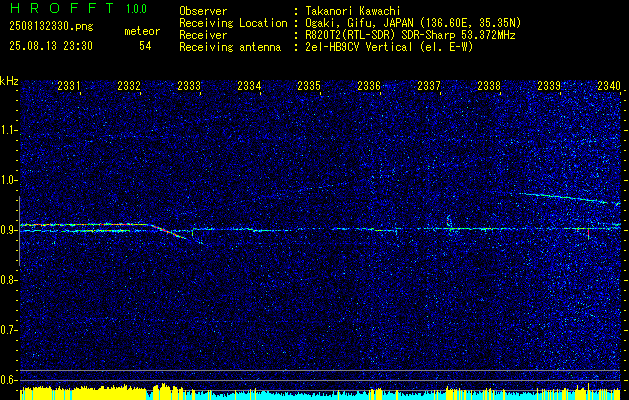The image size is (629, 400).
Task: Click the location Ogaki, Gifu, JAPAN text
Action: click(413, 23)
